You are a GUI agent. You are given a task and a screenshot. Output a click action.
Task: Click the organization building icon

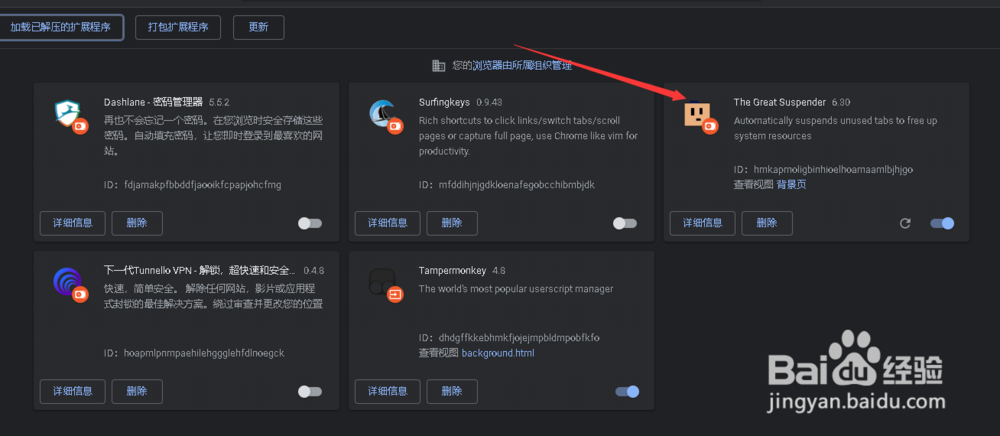coord(438,66)
